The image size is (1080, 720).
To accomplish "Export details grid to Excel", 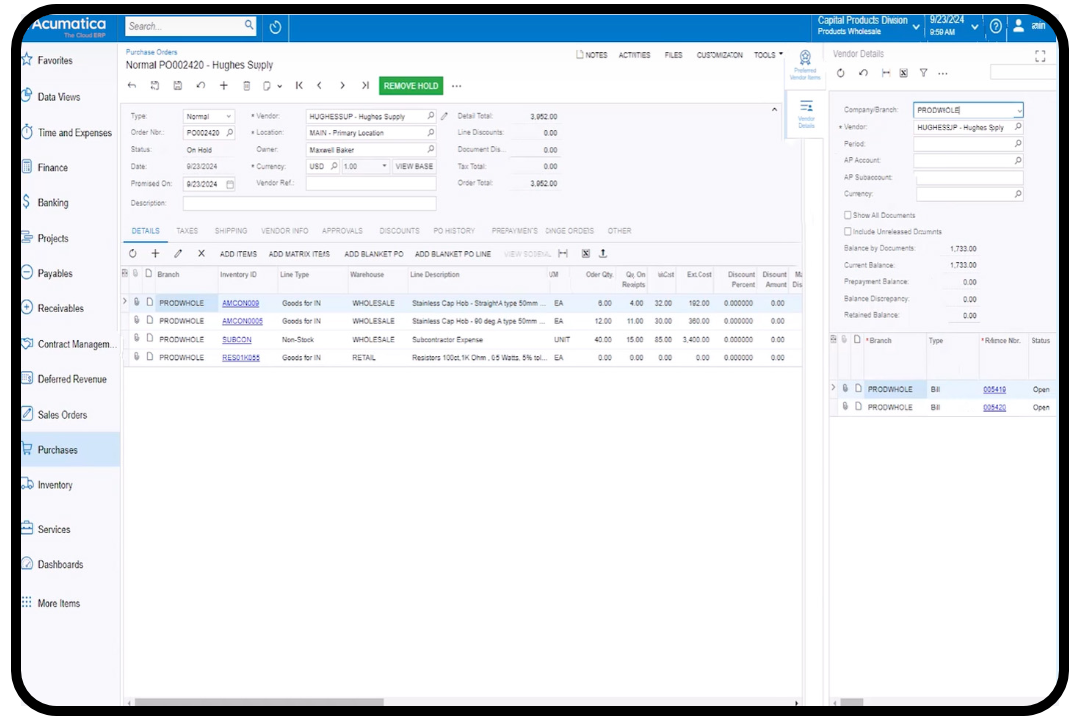I will click(585, 254).
